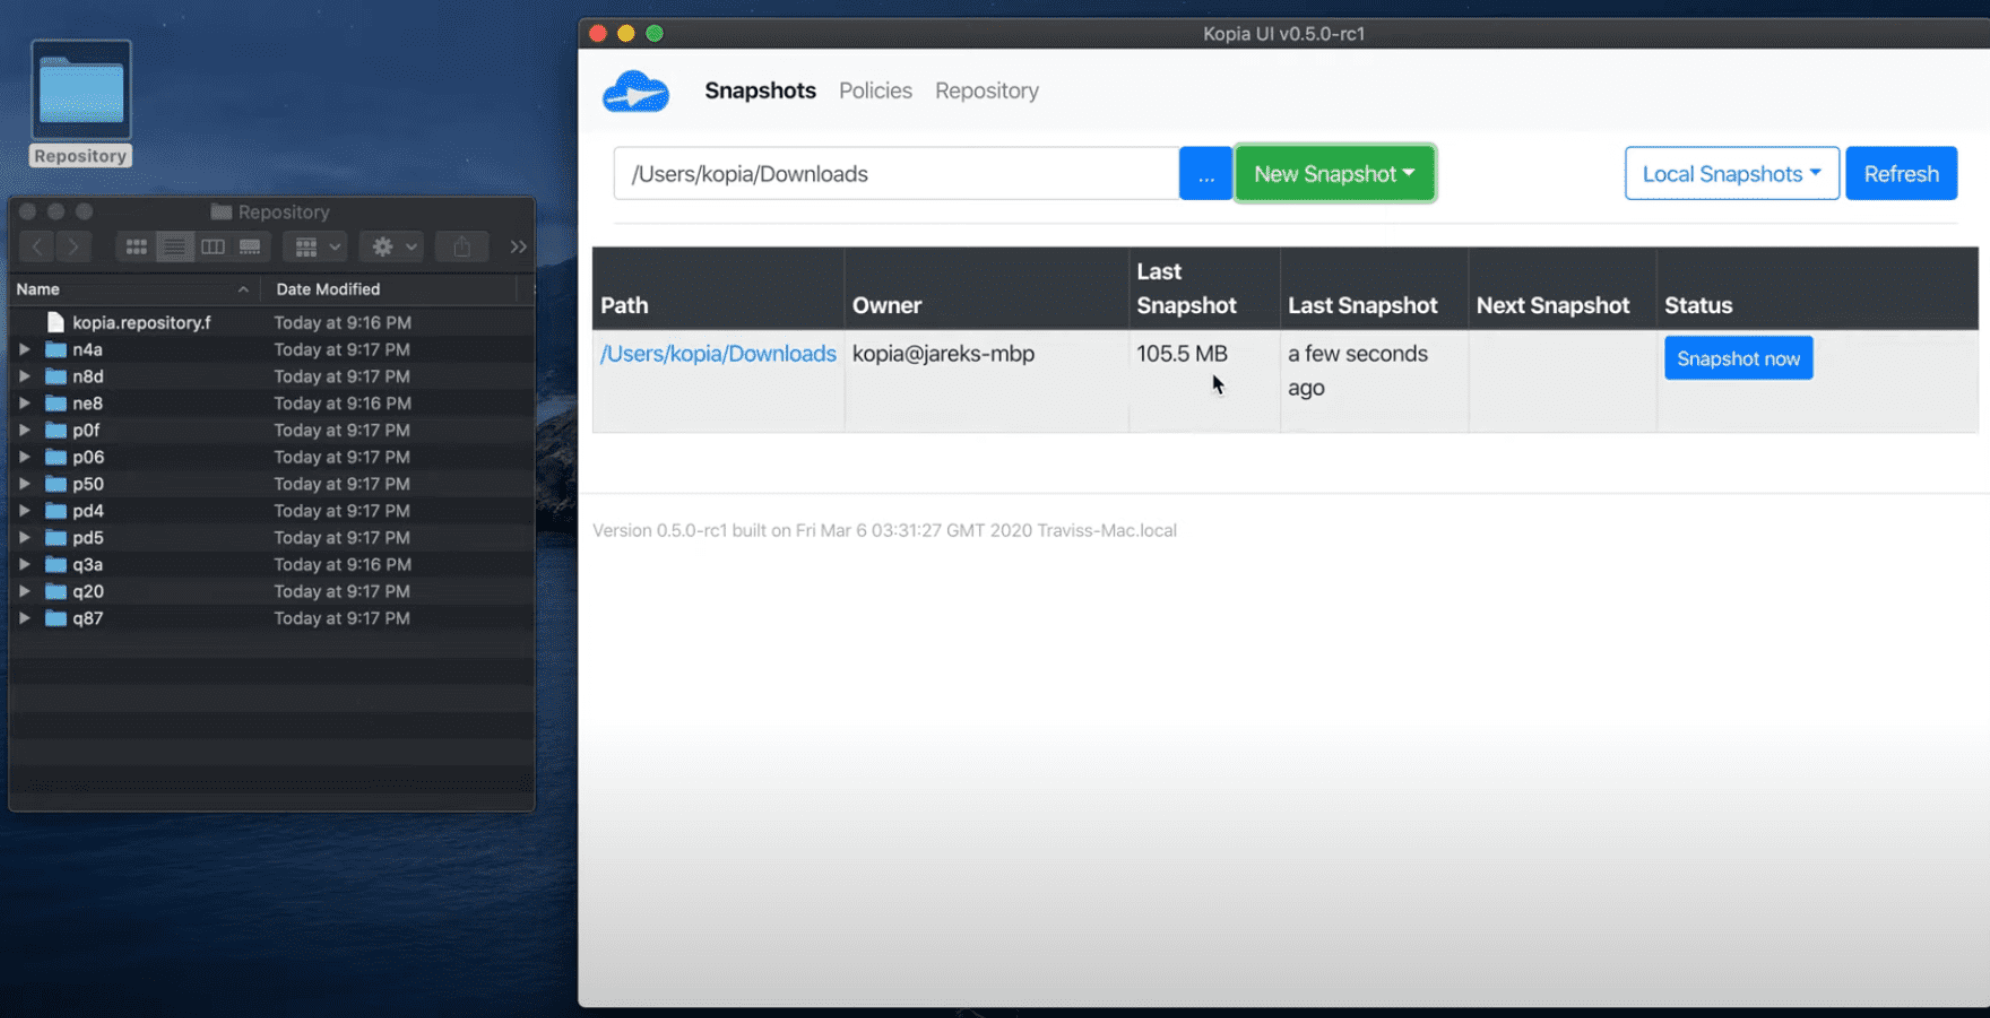Expand the pd5 folder

click(24, 537)
